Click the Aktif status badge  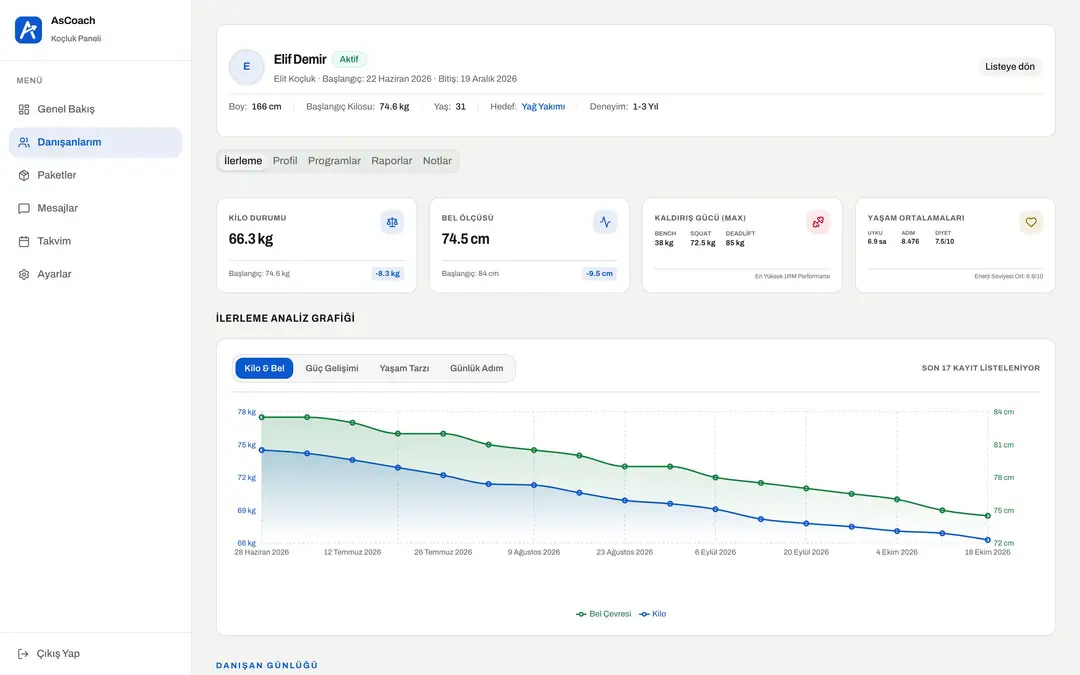349,59
